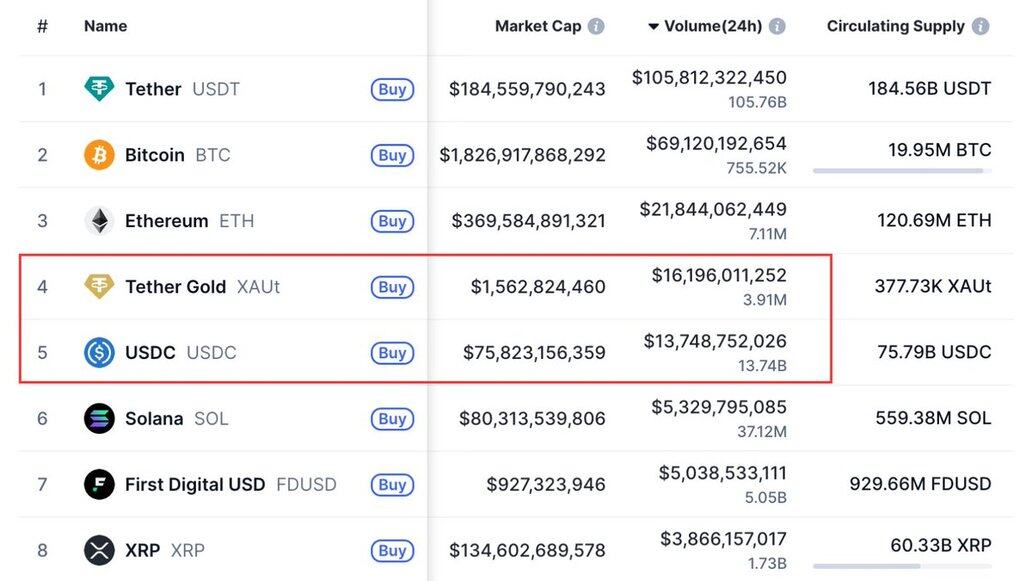Open the Market Cap info tooltip icon
This screenshot has width=1032, height=581.
click(x=596, y=27)
